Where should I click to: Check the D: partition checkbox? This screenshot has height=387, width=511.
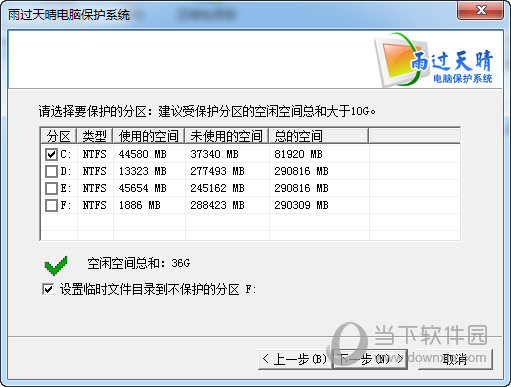click(51, 171)
